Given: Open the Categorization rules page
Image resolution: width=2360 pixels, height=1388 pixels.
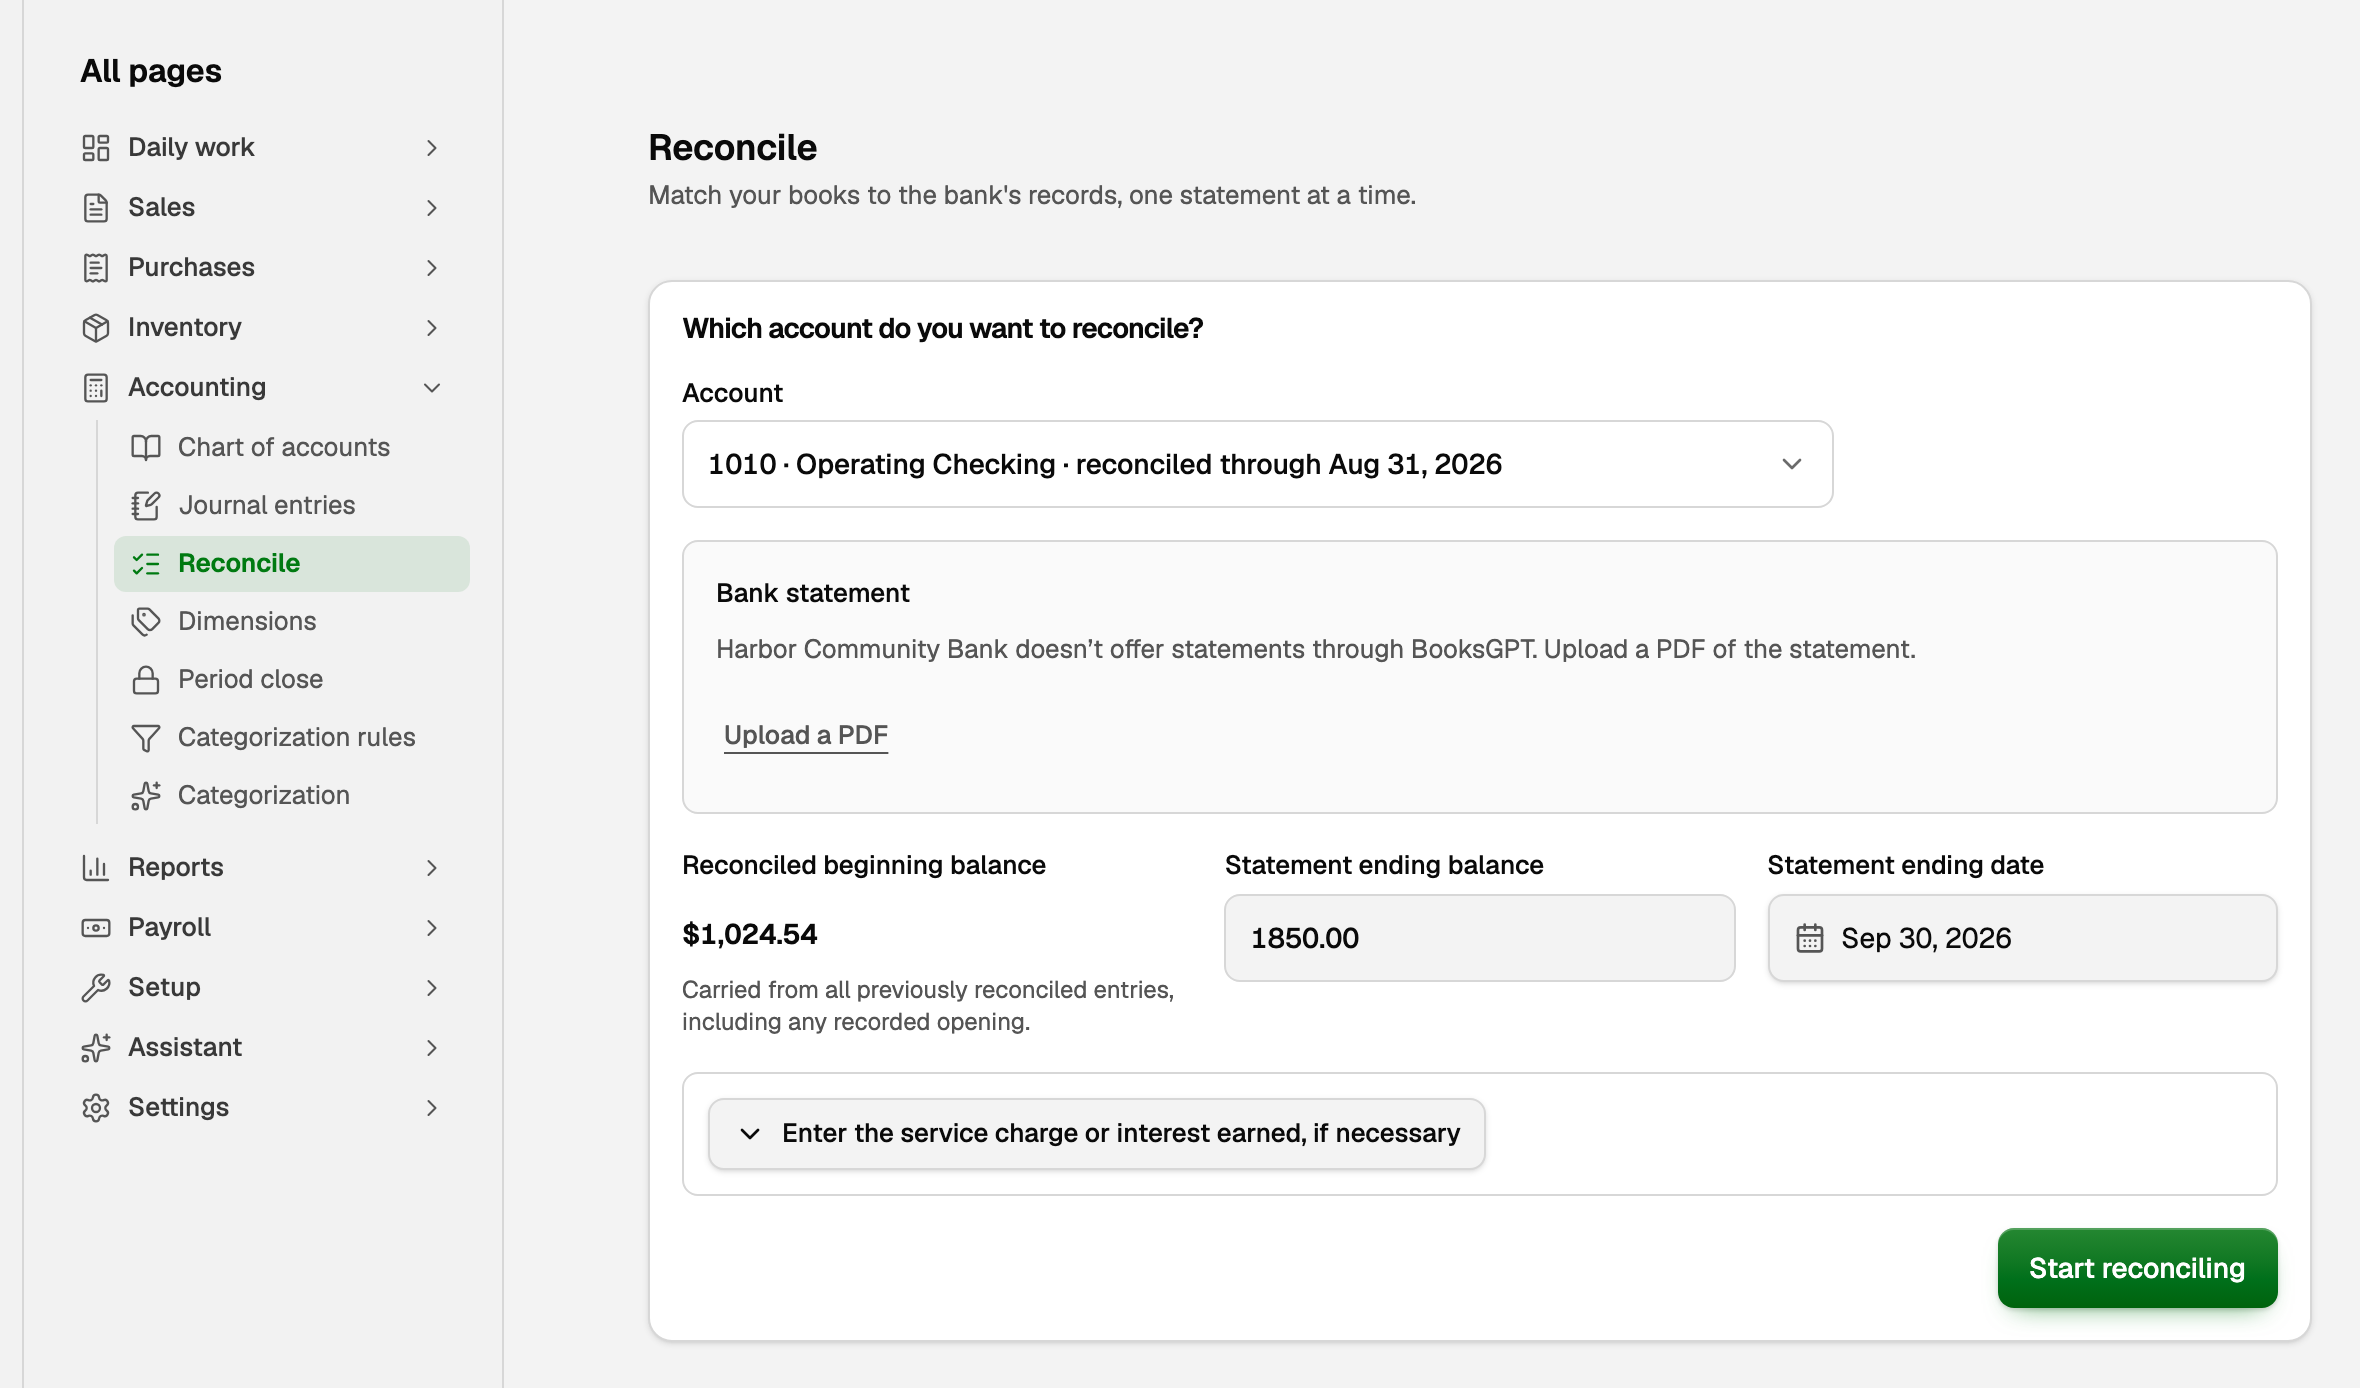Looking at the screenshot, I should 291,737.
